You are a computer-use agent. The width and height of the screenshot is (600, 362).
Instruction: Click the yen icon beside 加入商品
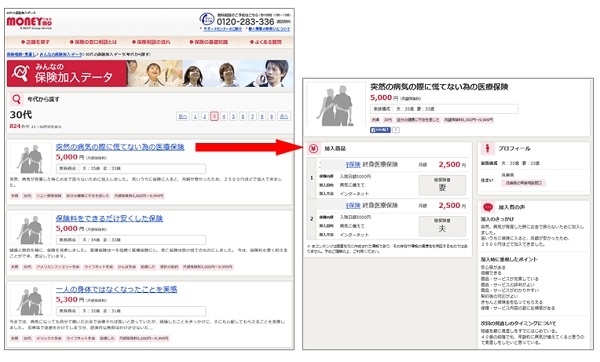click(313, 148)
